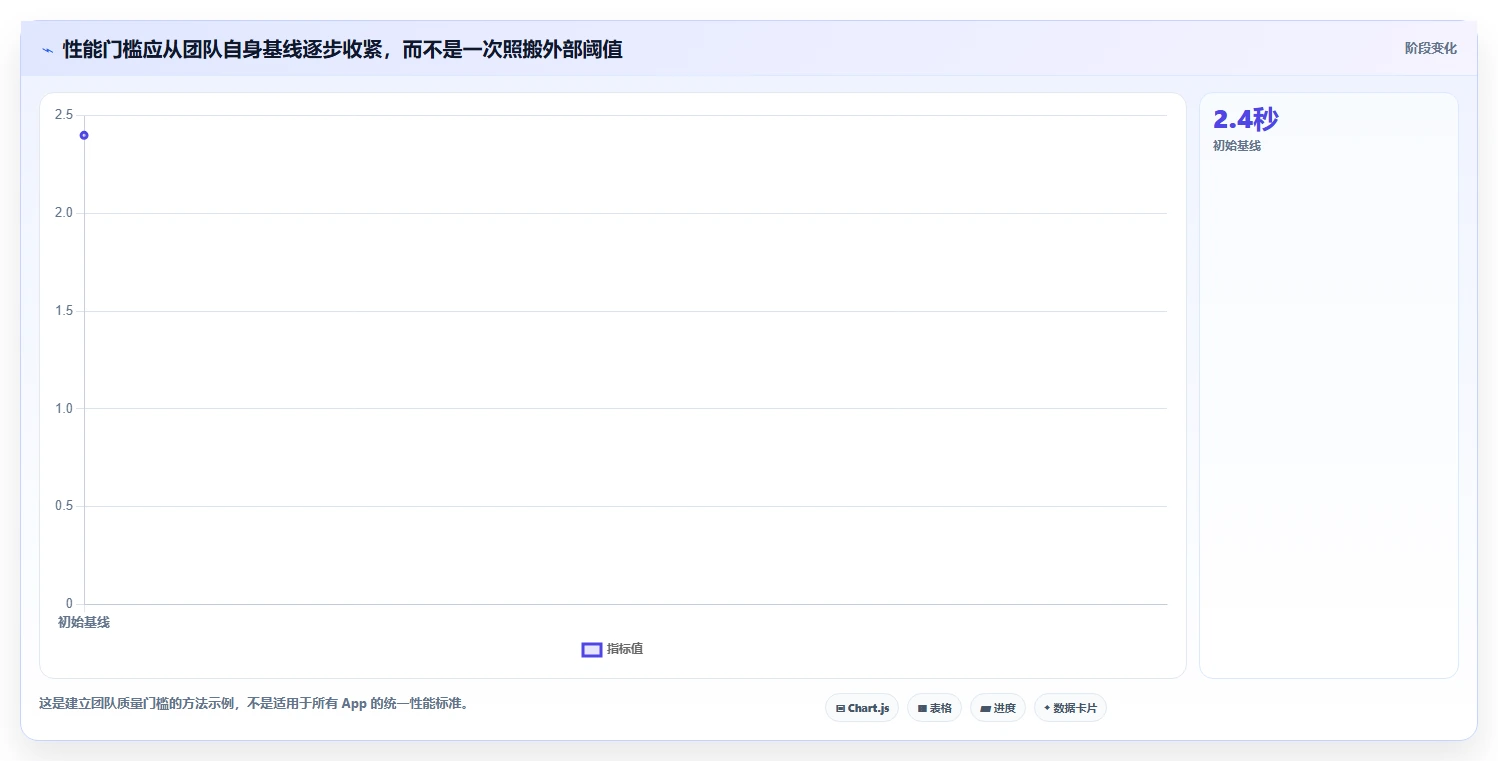The width and height of the screenshot is (1498, 761).
Task: Click the 指标值 legend label
Action: (625, 649)
